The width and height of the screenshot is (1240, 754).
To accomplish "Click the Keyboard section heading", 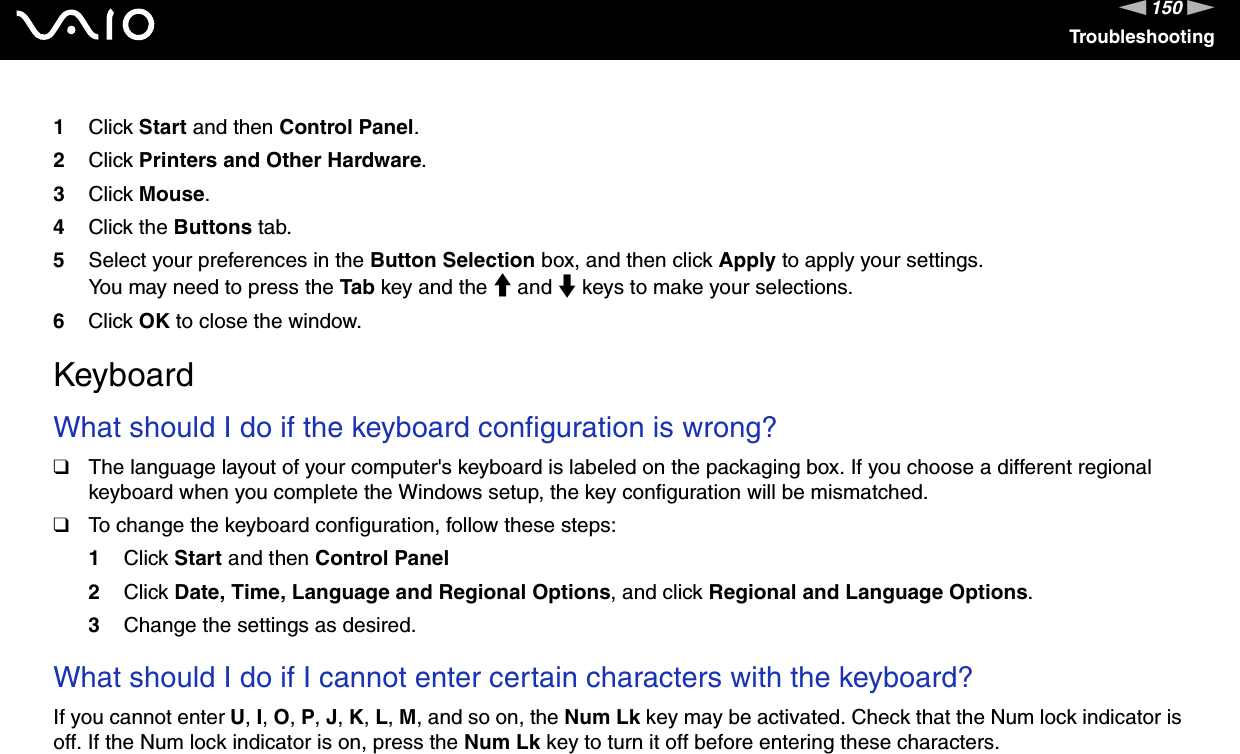I will pos(124,376).
